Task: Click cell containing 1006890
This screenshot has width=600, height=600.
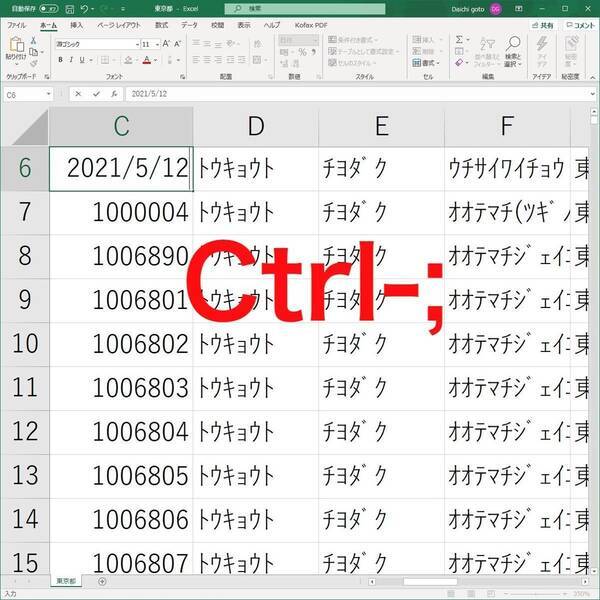Action: click(x=121, y=256)
